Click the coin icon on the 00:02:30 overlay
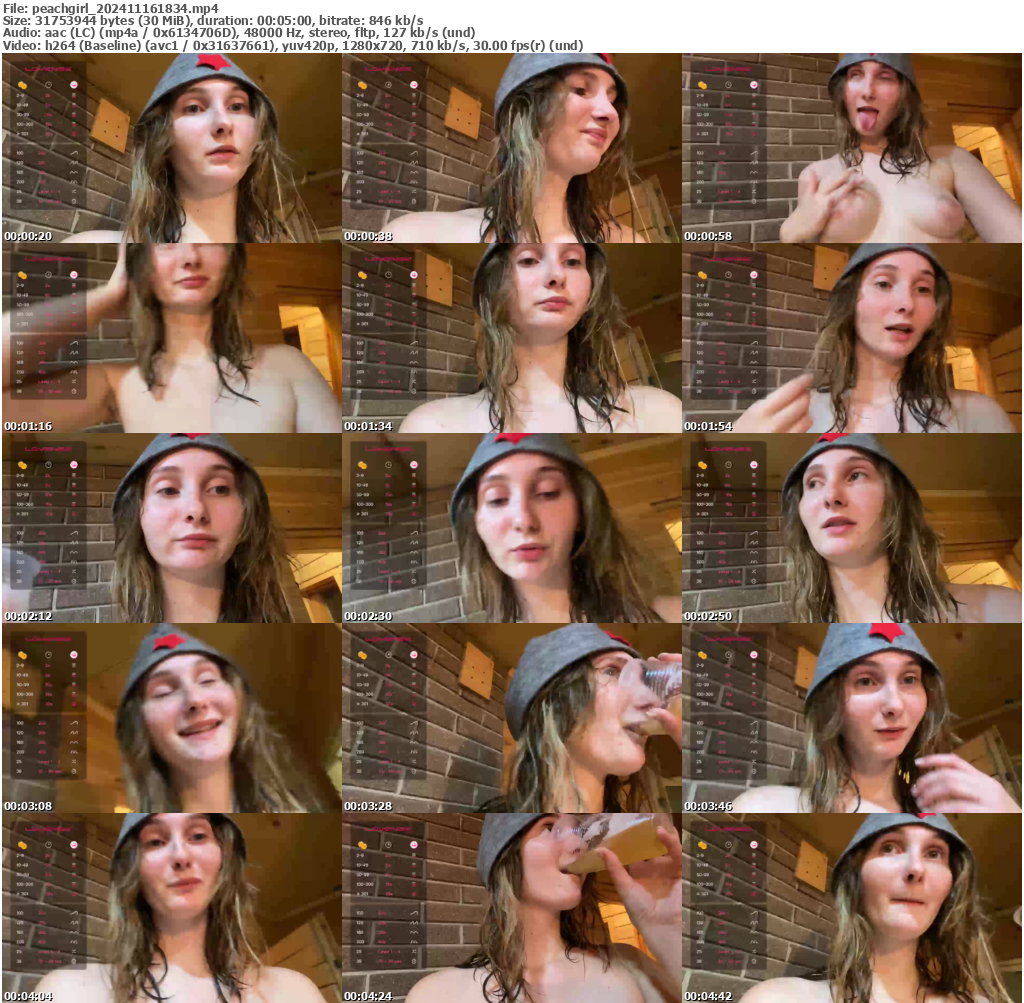The height and width of the screenshot is (1003, 1024). pyautogui.click(x=363, y=465)
